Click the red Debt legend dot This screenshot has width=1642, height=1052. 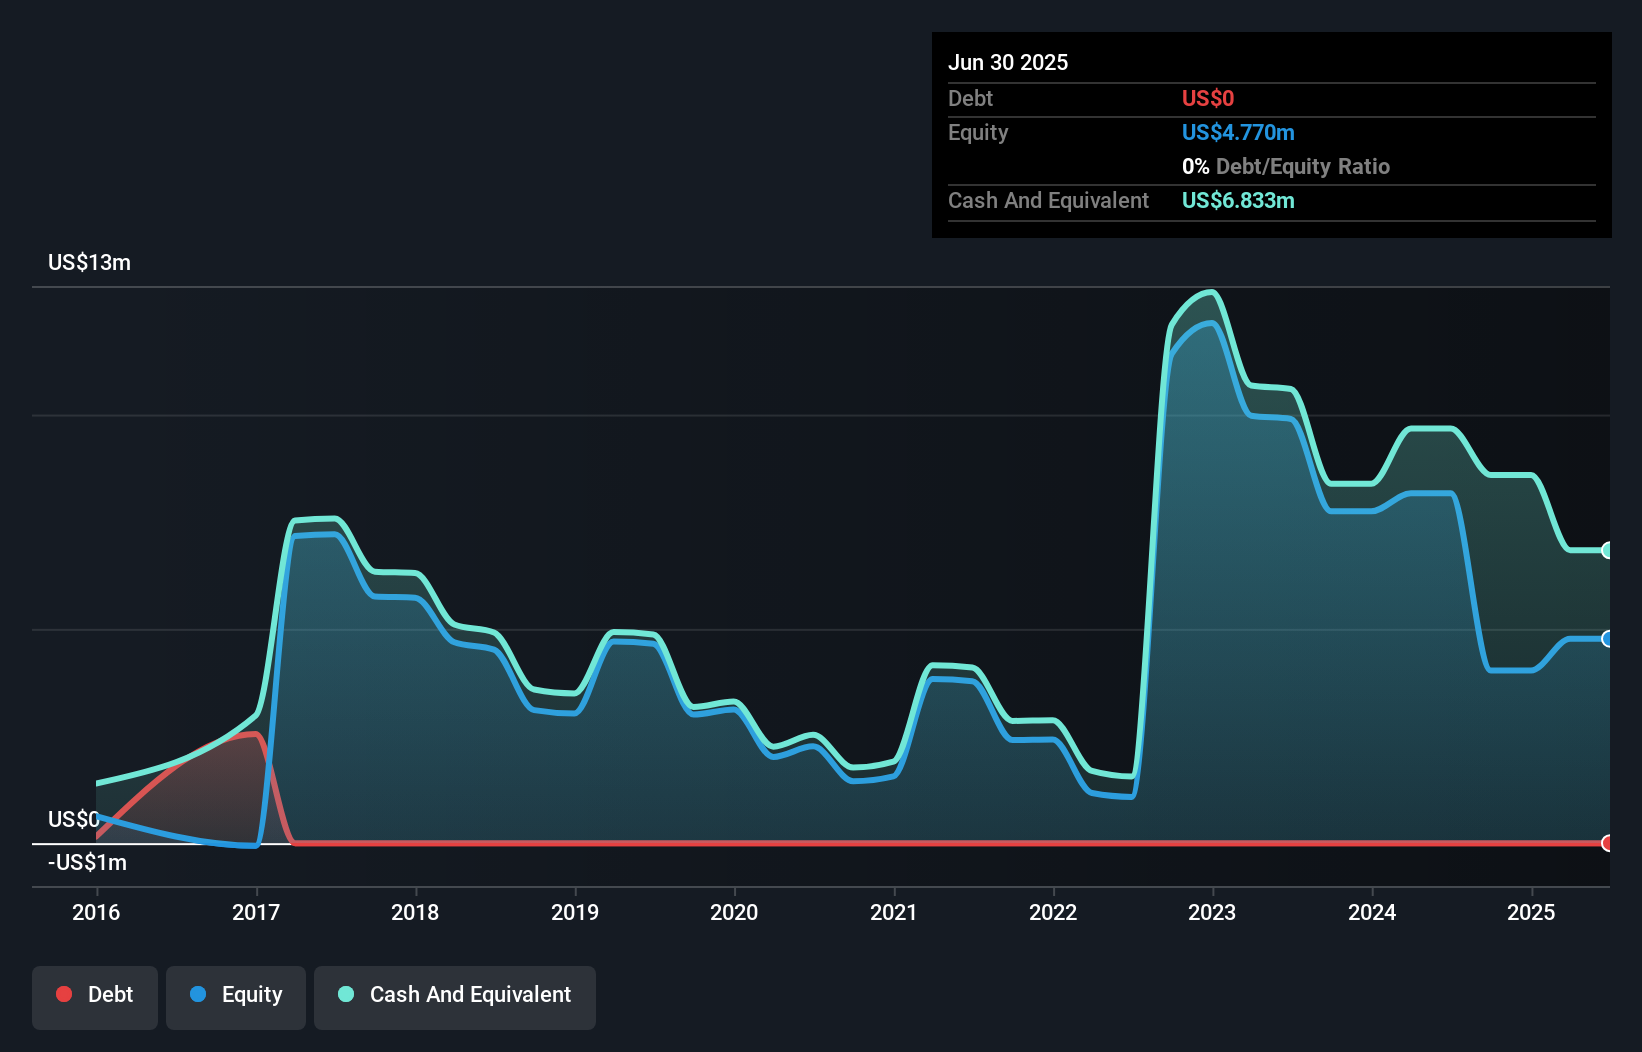(63, 994)
